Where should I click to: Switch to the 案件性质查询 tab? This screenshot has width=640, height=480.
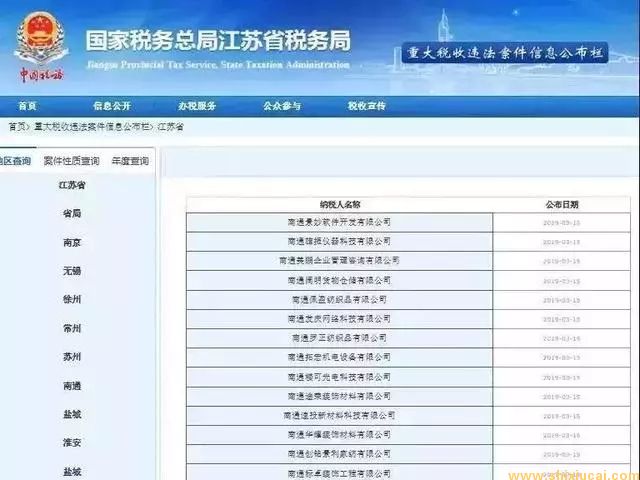pos(71,161)
